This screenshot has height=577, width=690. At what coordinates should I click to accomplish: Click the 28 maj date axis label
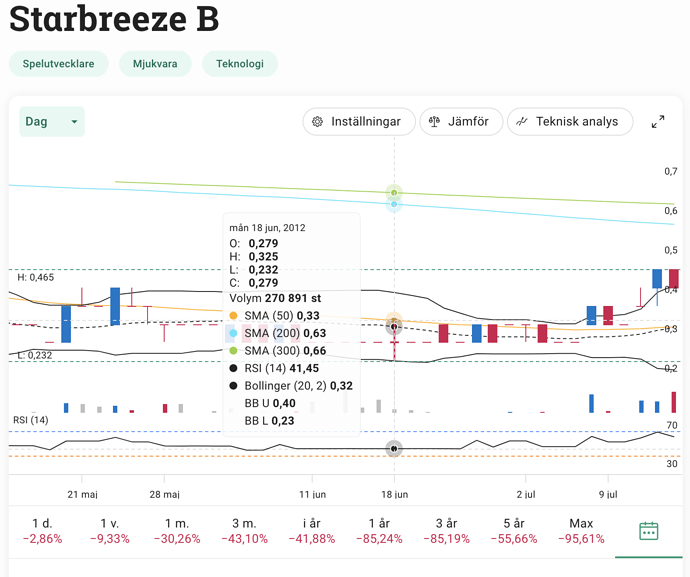[165, 495]
